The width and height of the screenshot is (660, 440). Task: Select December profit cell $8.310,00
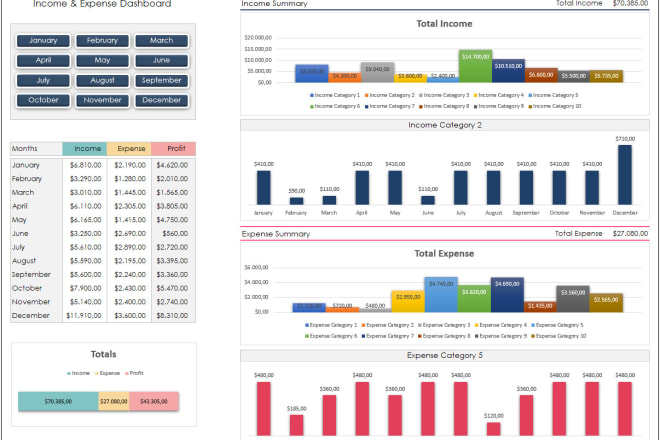tap(172, 316)
